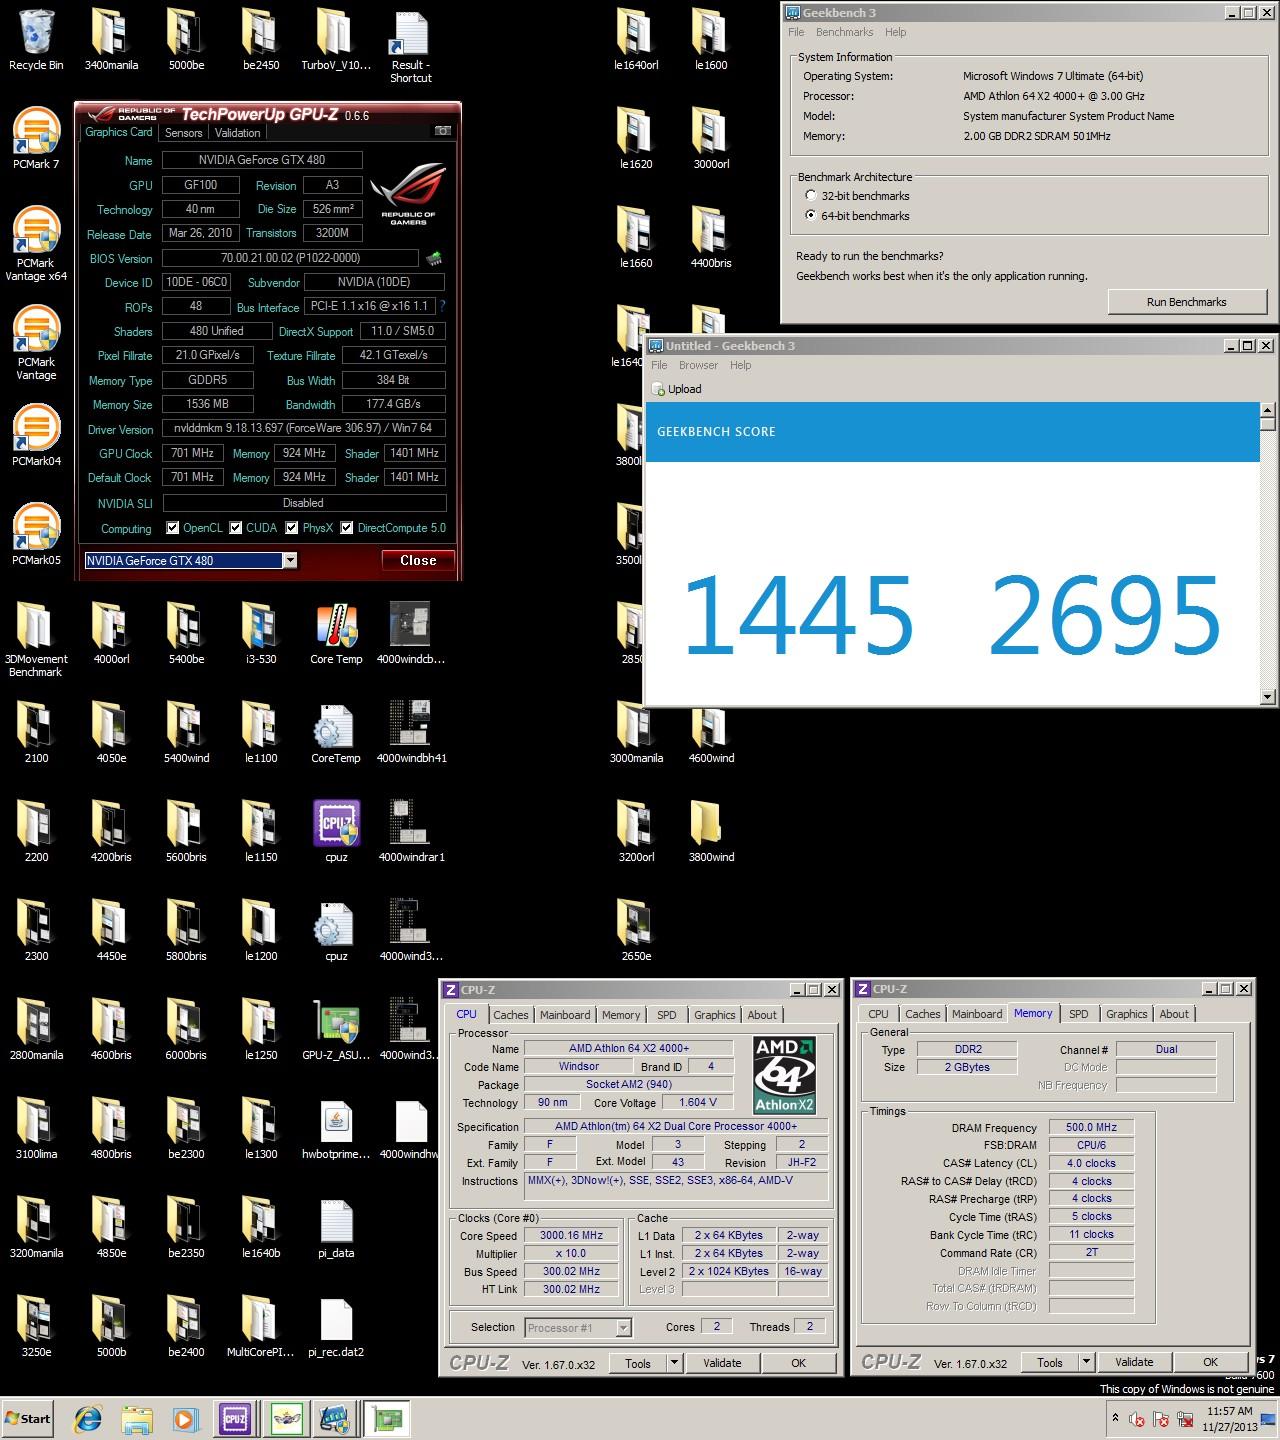Open Caches tab in left CPU-Z

510,1014
